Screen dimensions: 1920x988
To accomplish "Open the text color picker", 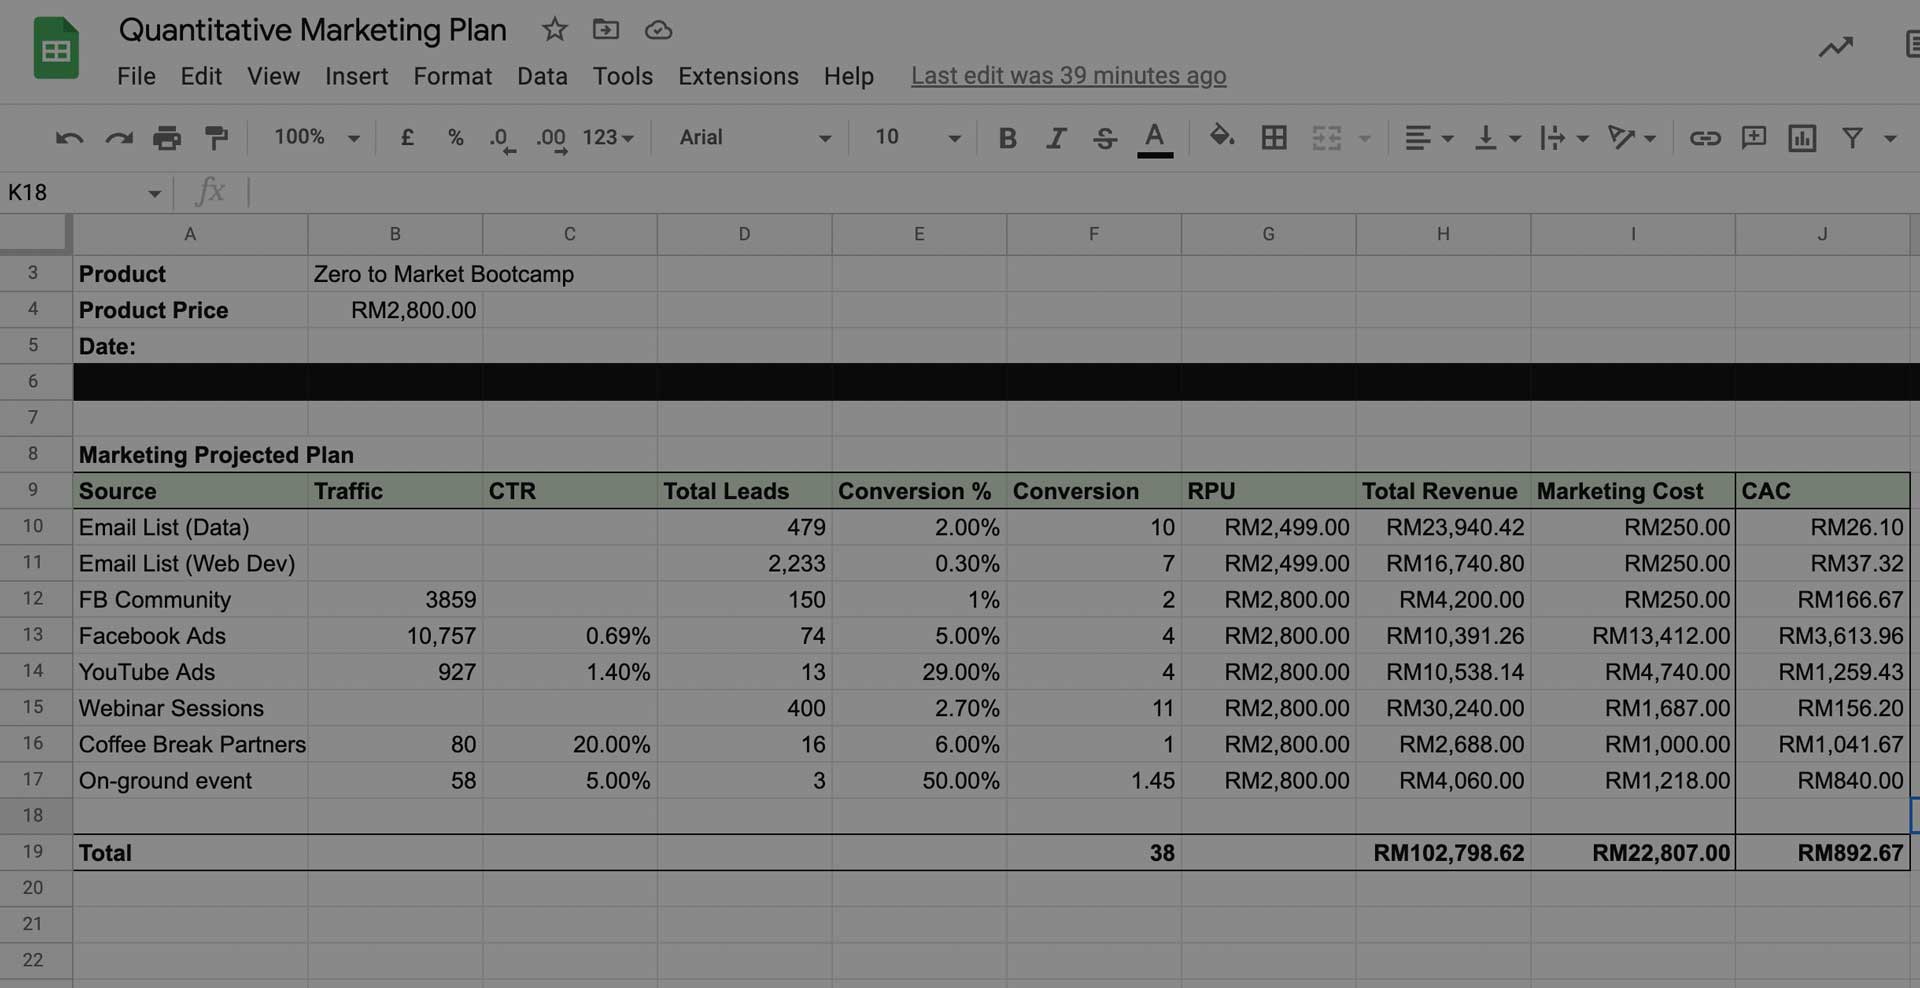I will tap(1154, 137).
